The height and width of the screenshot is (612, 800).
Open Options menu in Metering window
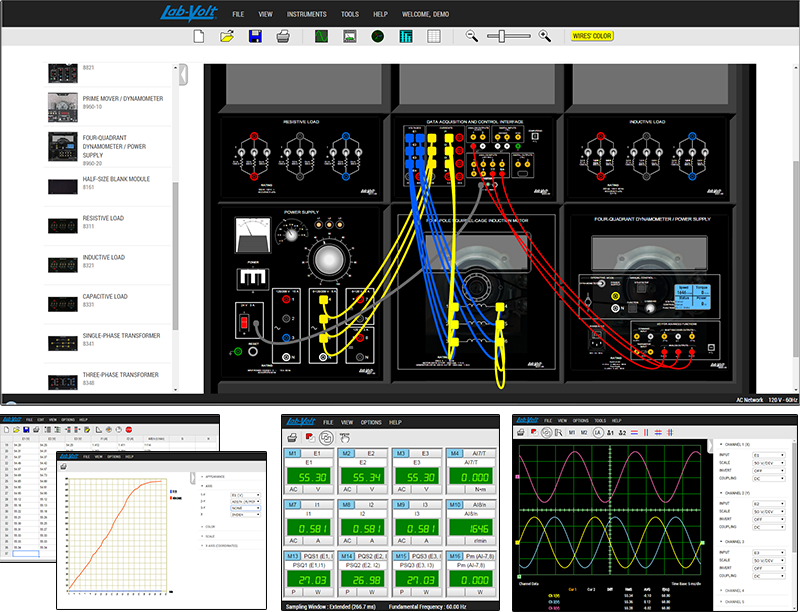[x=371, y=422]
